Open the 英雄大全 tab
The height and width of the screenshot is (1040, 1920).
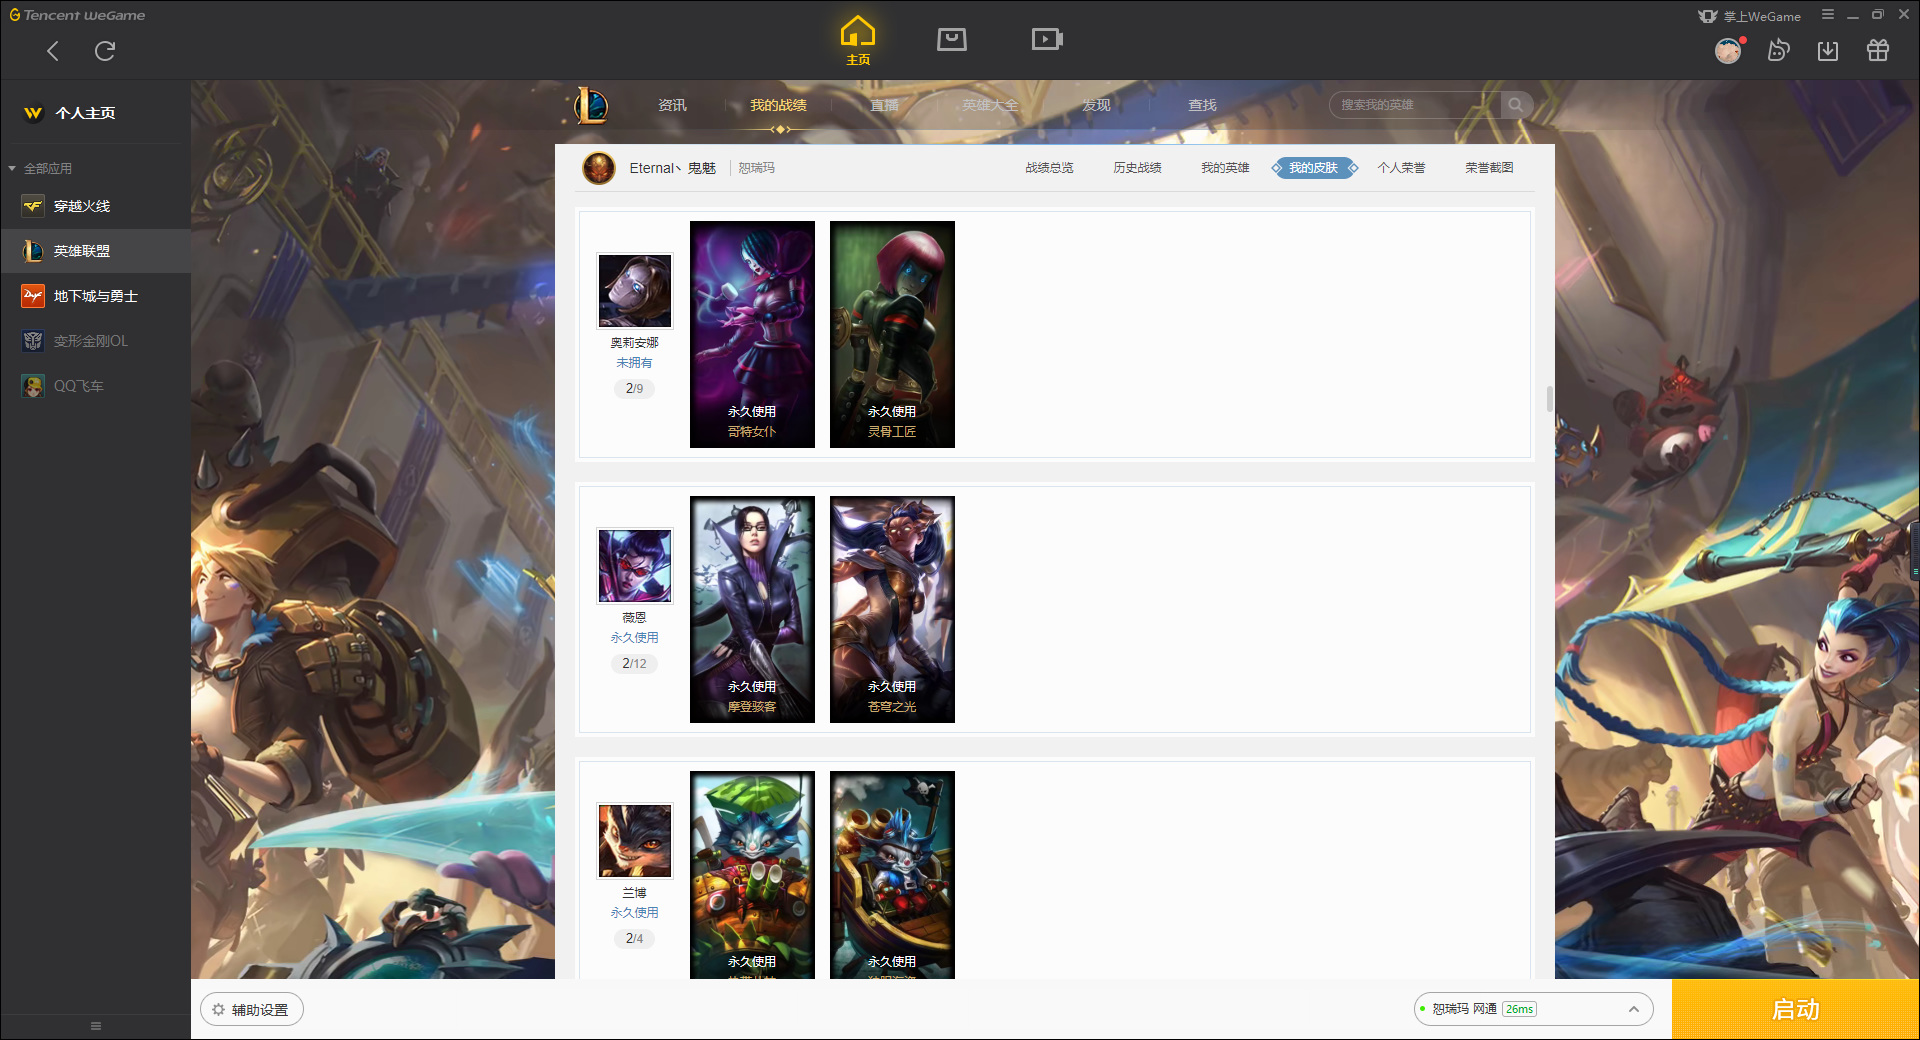tap(990, 105)
